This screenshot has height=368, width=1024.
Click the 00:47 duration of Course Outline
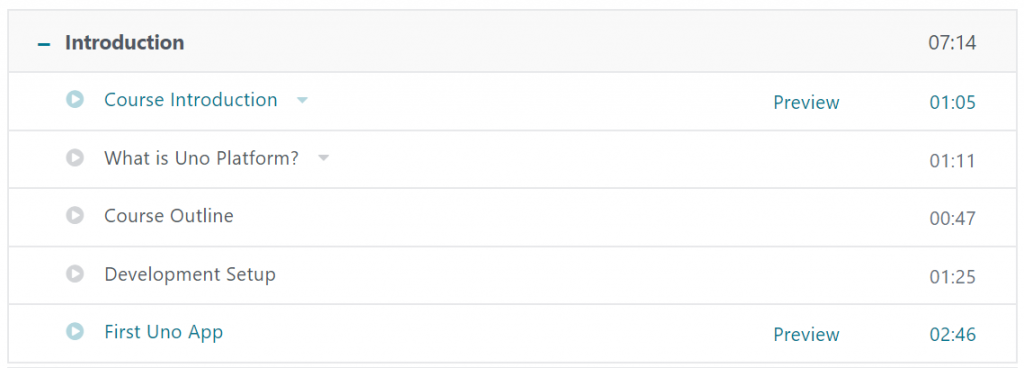tap(953, 219)
